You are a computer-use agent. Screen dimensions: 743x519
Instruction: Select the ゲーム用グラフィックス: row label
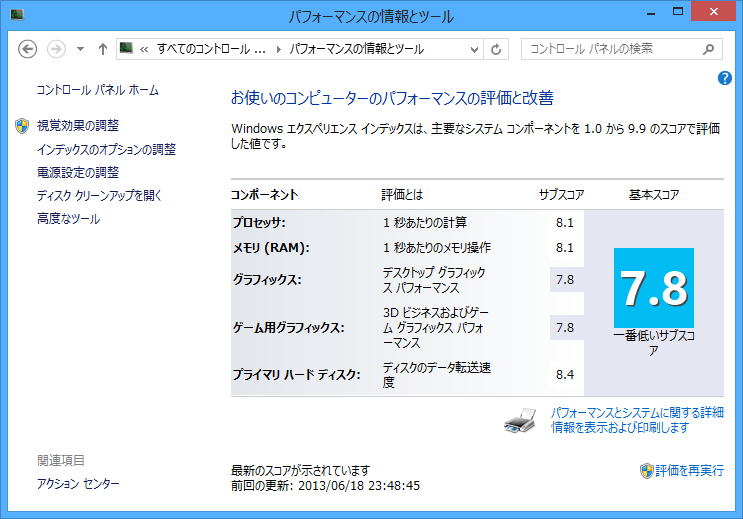point(289,328)
